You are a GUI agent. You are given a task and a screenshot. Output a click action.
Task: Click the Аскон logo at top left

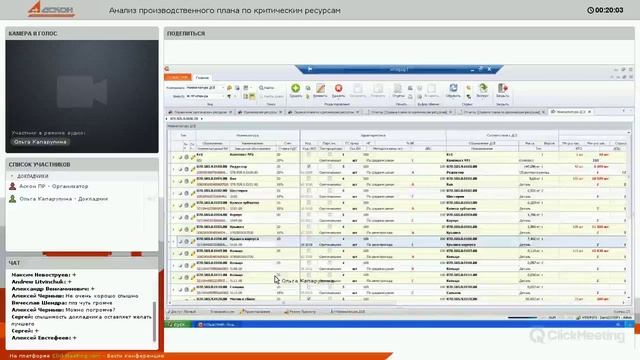point(51,9)
